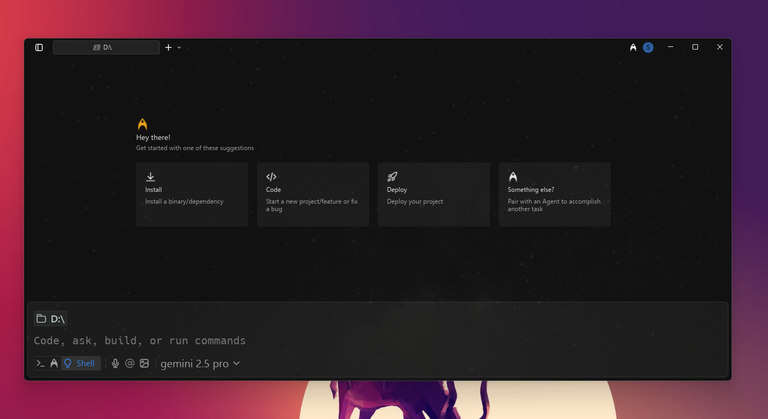Choose the Install suggestion card
This screenshot has height=419, width=768.
click(x=192, y=195)
